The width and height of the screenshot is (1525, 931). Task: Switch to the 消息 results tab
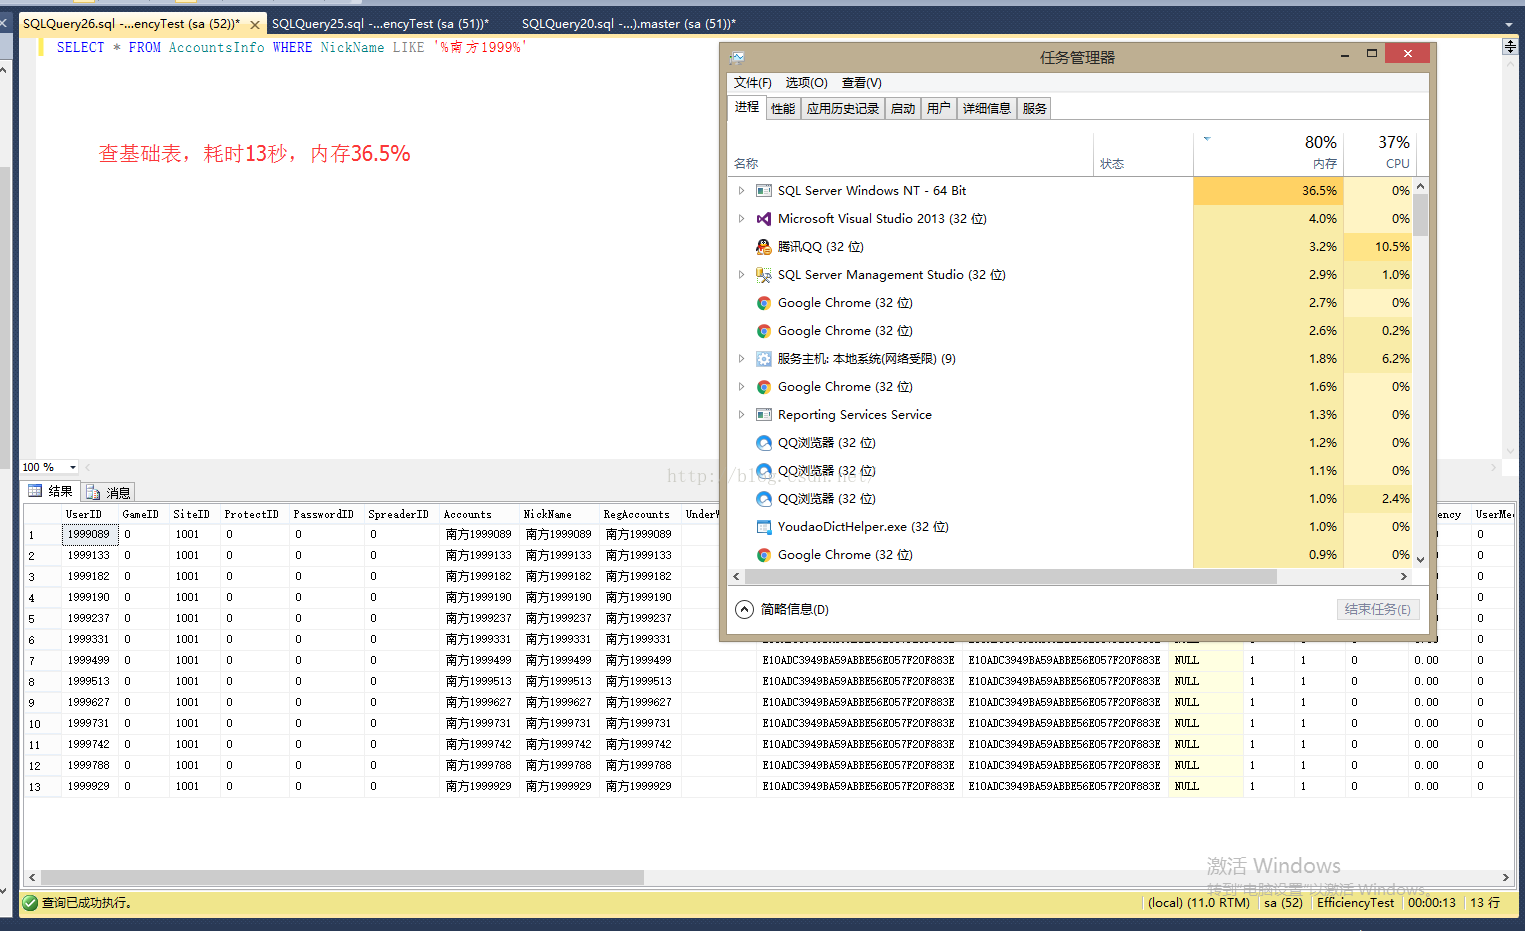point(108,492)
